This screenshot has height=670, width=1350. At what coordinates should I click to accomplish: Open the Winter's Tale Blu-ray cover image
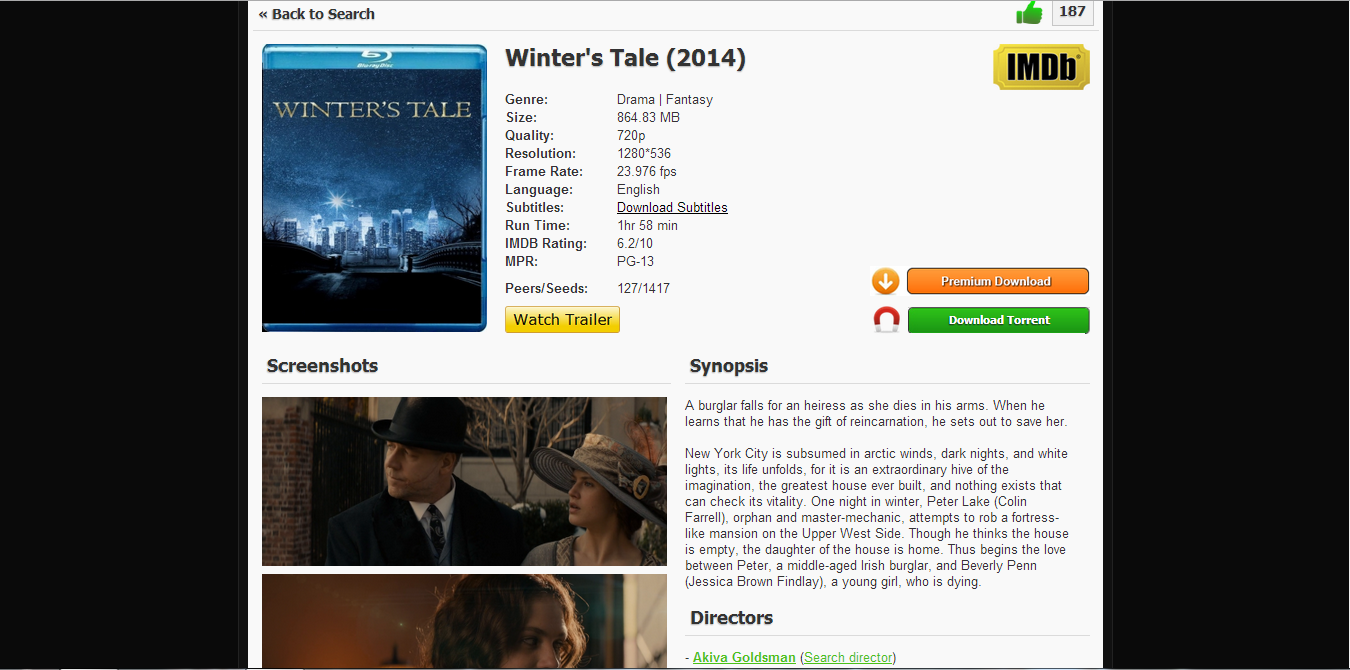[x=374, y=188]
